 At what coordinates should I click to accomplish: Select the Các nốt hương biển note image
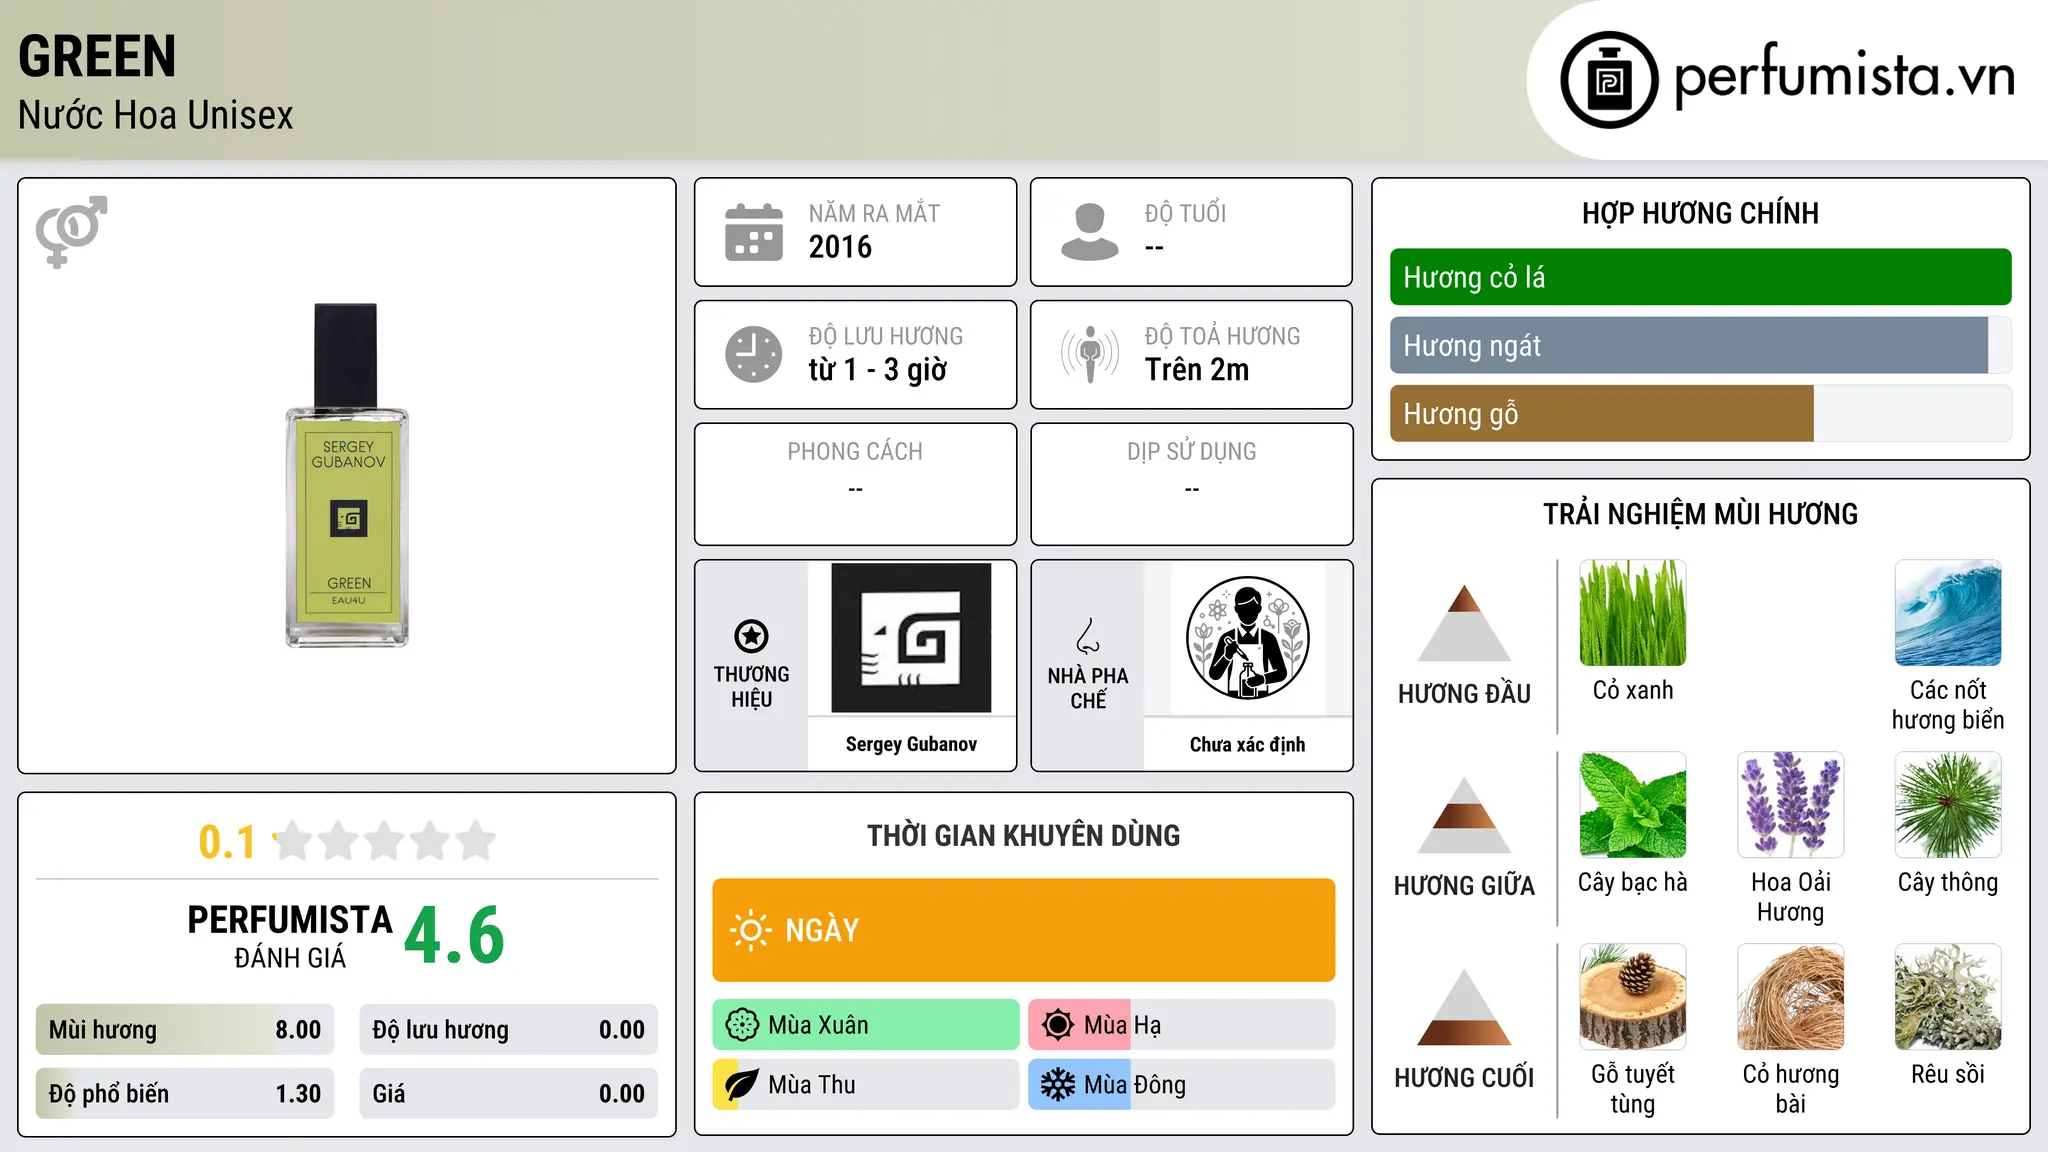(x=1948, y=613)
